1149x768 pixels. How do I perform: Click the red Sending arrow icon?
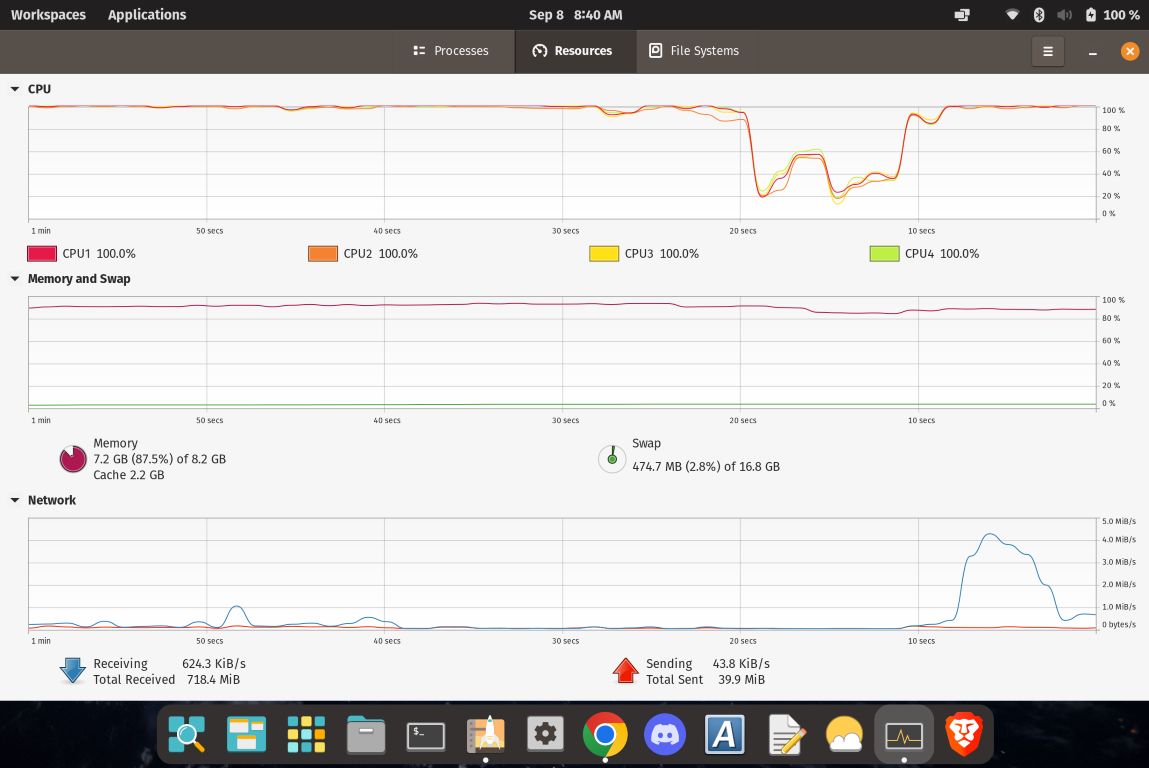625,670
